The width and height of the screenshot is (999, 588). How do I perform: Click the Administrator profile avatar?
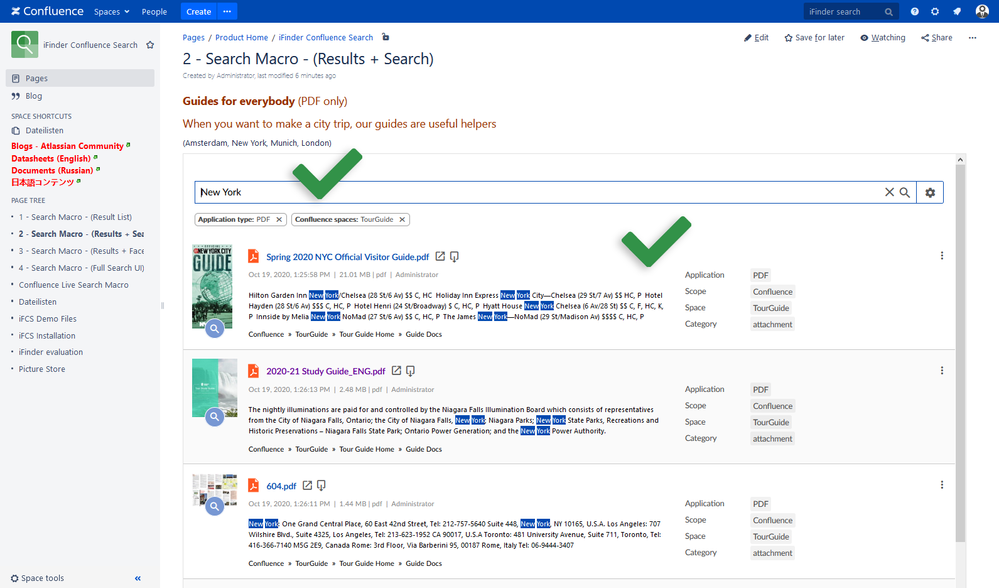click(981, 11)
